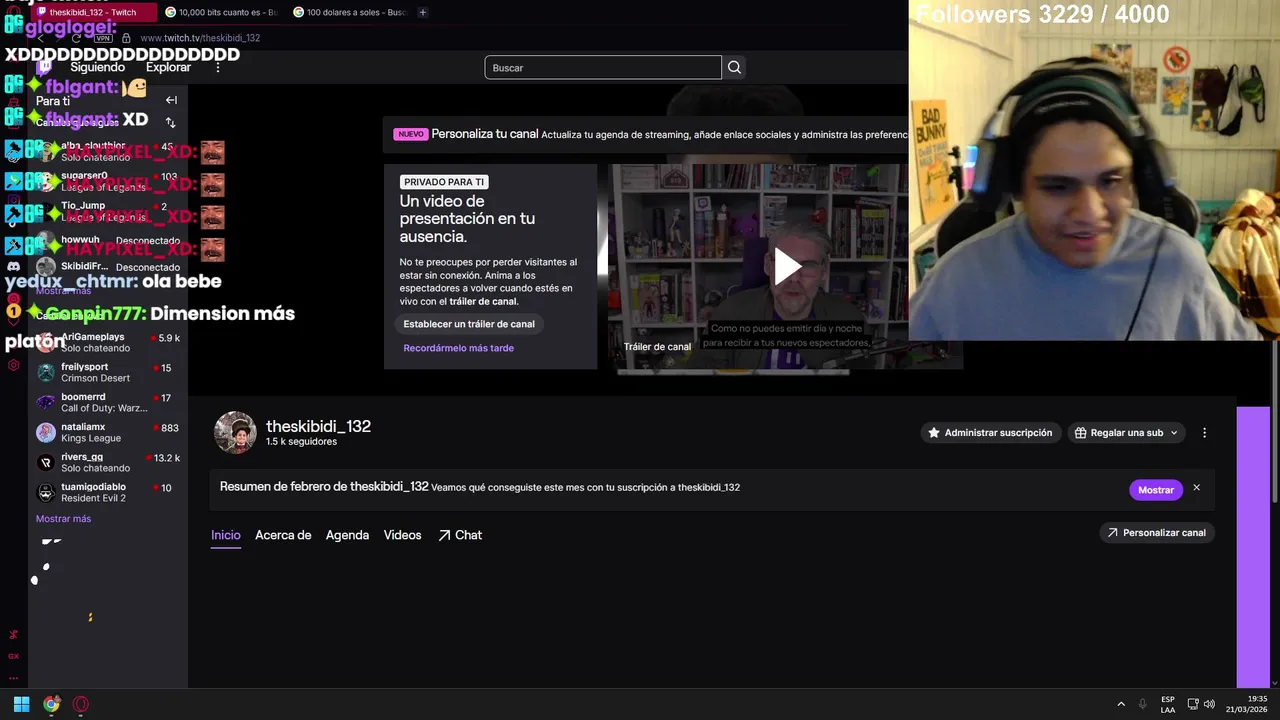Click the search magnifier icon
Screen dimensions: 1280x720
coord(734,67)
